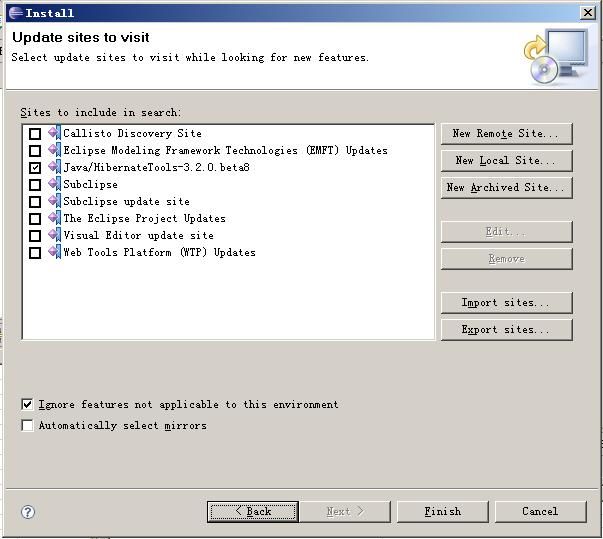Screen dimensions: 603x539
Task: Select 'Subclipse' row text
Action: 90,185
